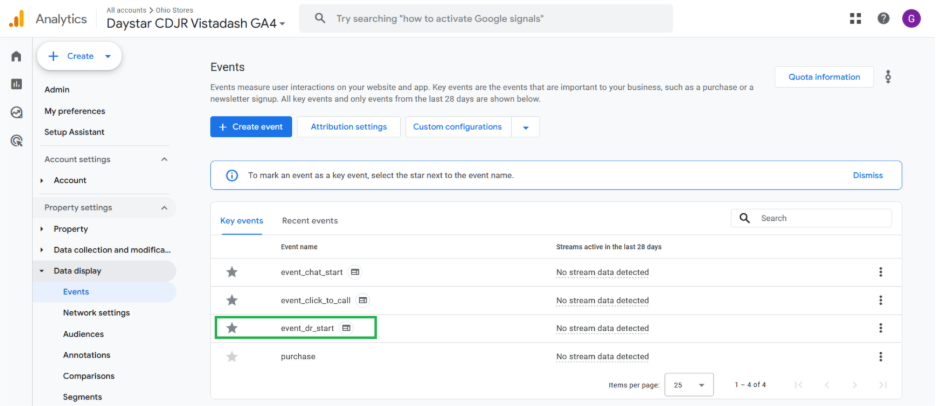Collapse the Property settings section
This screenshot has height=406, width=936.
coord(164,208)
